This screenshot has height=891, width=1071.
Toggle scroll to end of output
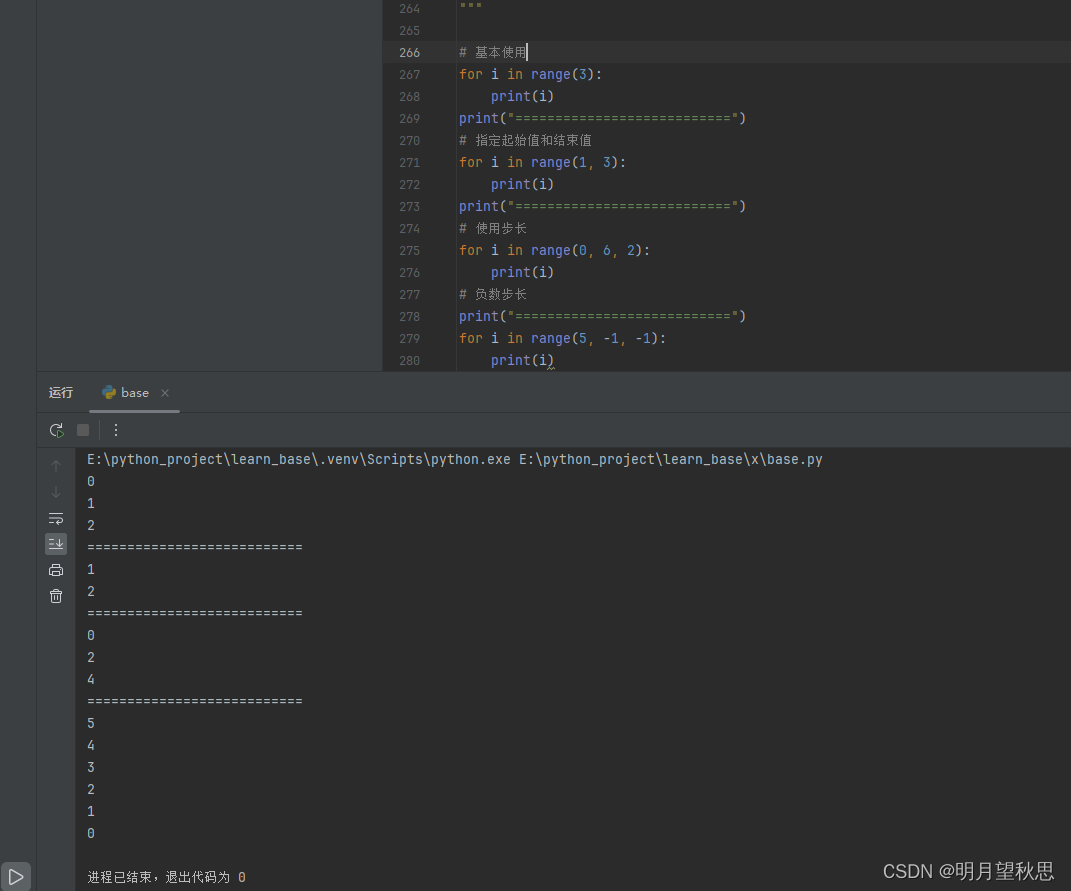[56, 544]
